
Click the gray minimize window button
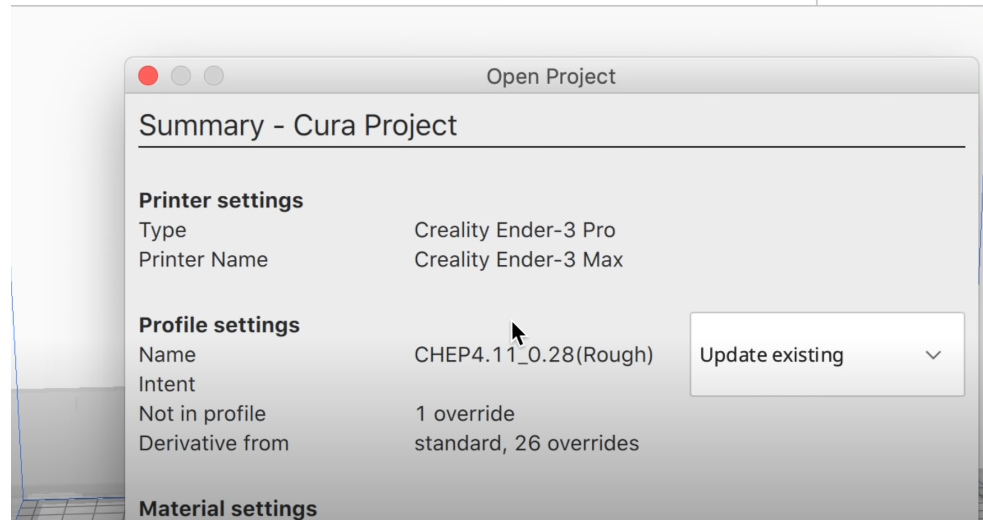click(x=181, y=76)
